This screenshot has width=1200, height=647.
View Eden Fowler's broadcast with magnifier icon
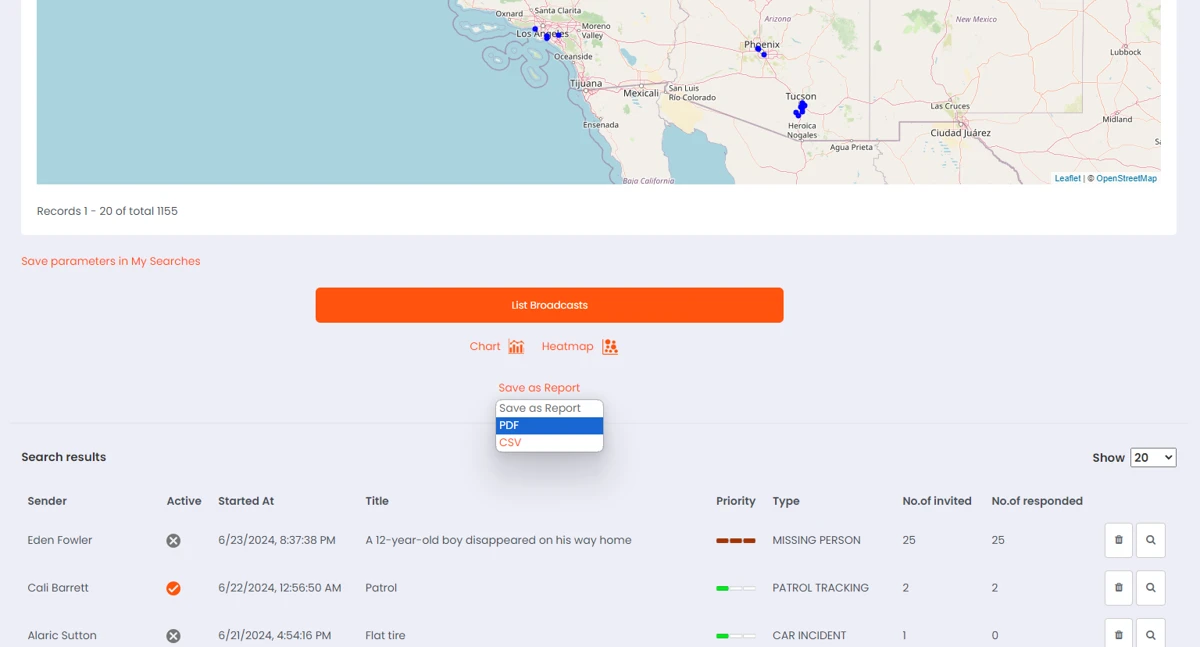click(x=1150, y=540)
